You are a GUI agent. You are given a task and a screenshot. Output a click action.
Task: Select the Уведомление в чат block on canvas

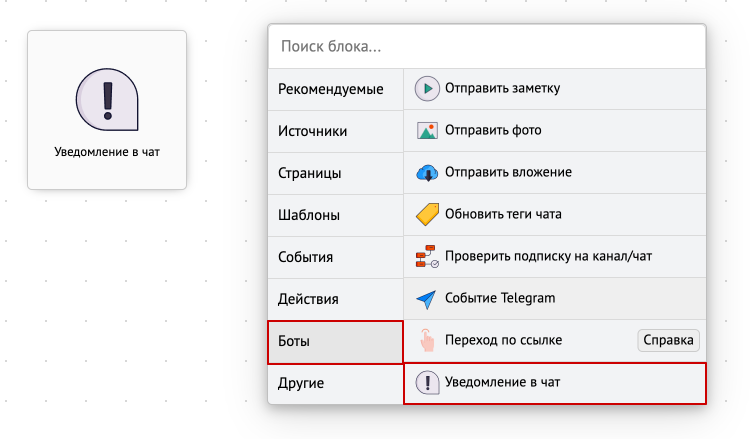click(107, 110)
